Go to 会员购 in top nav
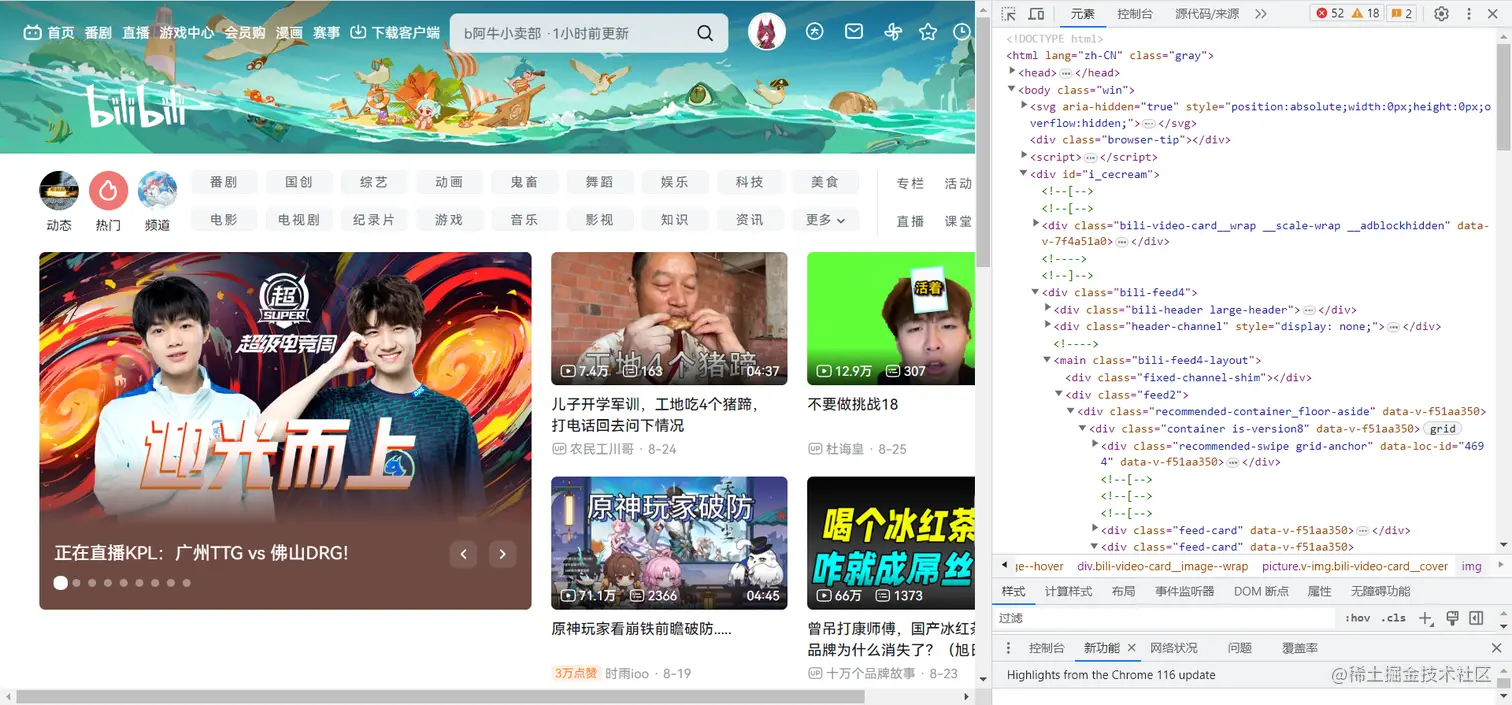 [x=245, y=33]
